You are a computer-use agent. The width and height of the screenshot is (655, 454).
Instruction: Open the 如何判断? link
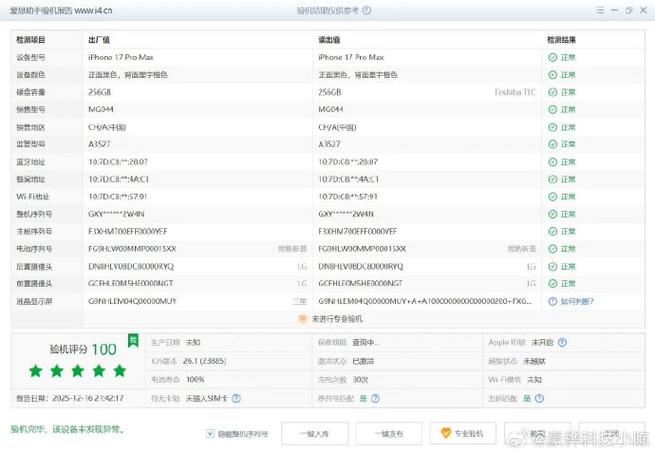coord(577,301)
